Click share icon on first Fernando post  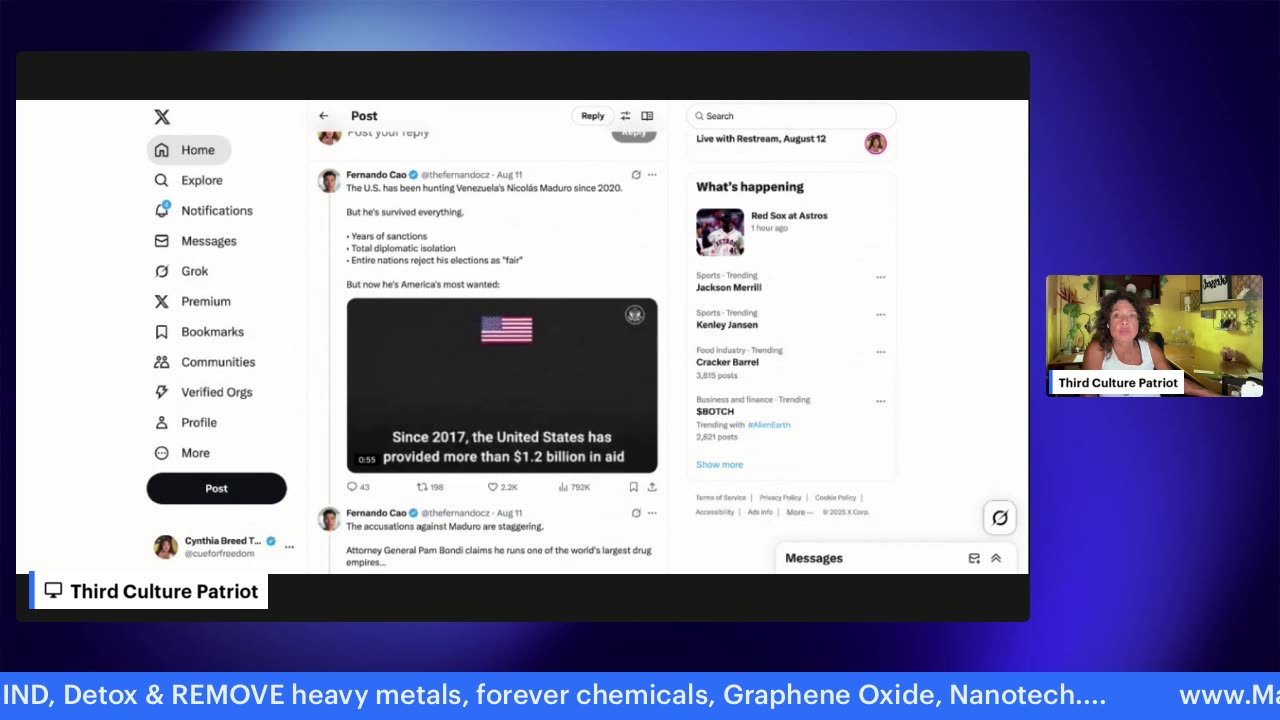[x=652, y=487]
